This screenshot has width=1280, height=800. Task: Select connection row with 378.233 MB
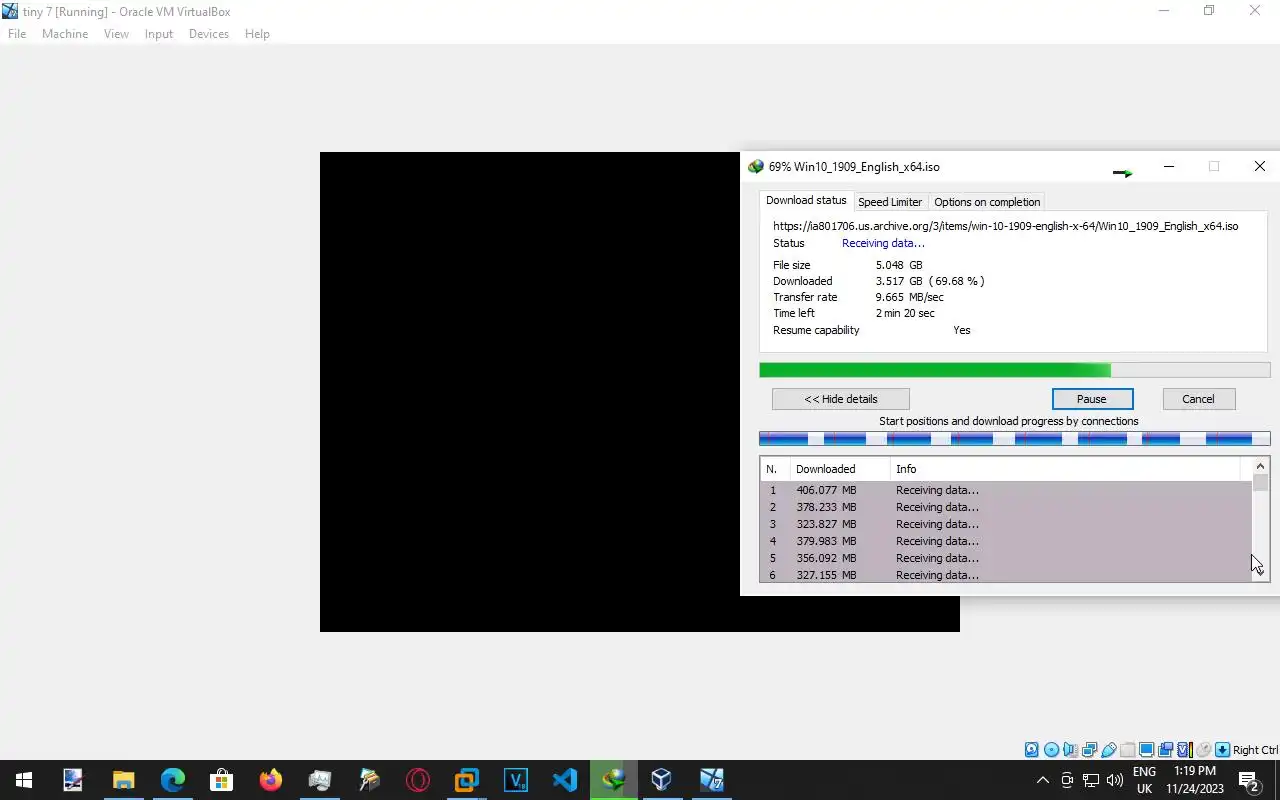1006,507
